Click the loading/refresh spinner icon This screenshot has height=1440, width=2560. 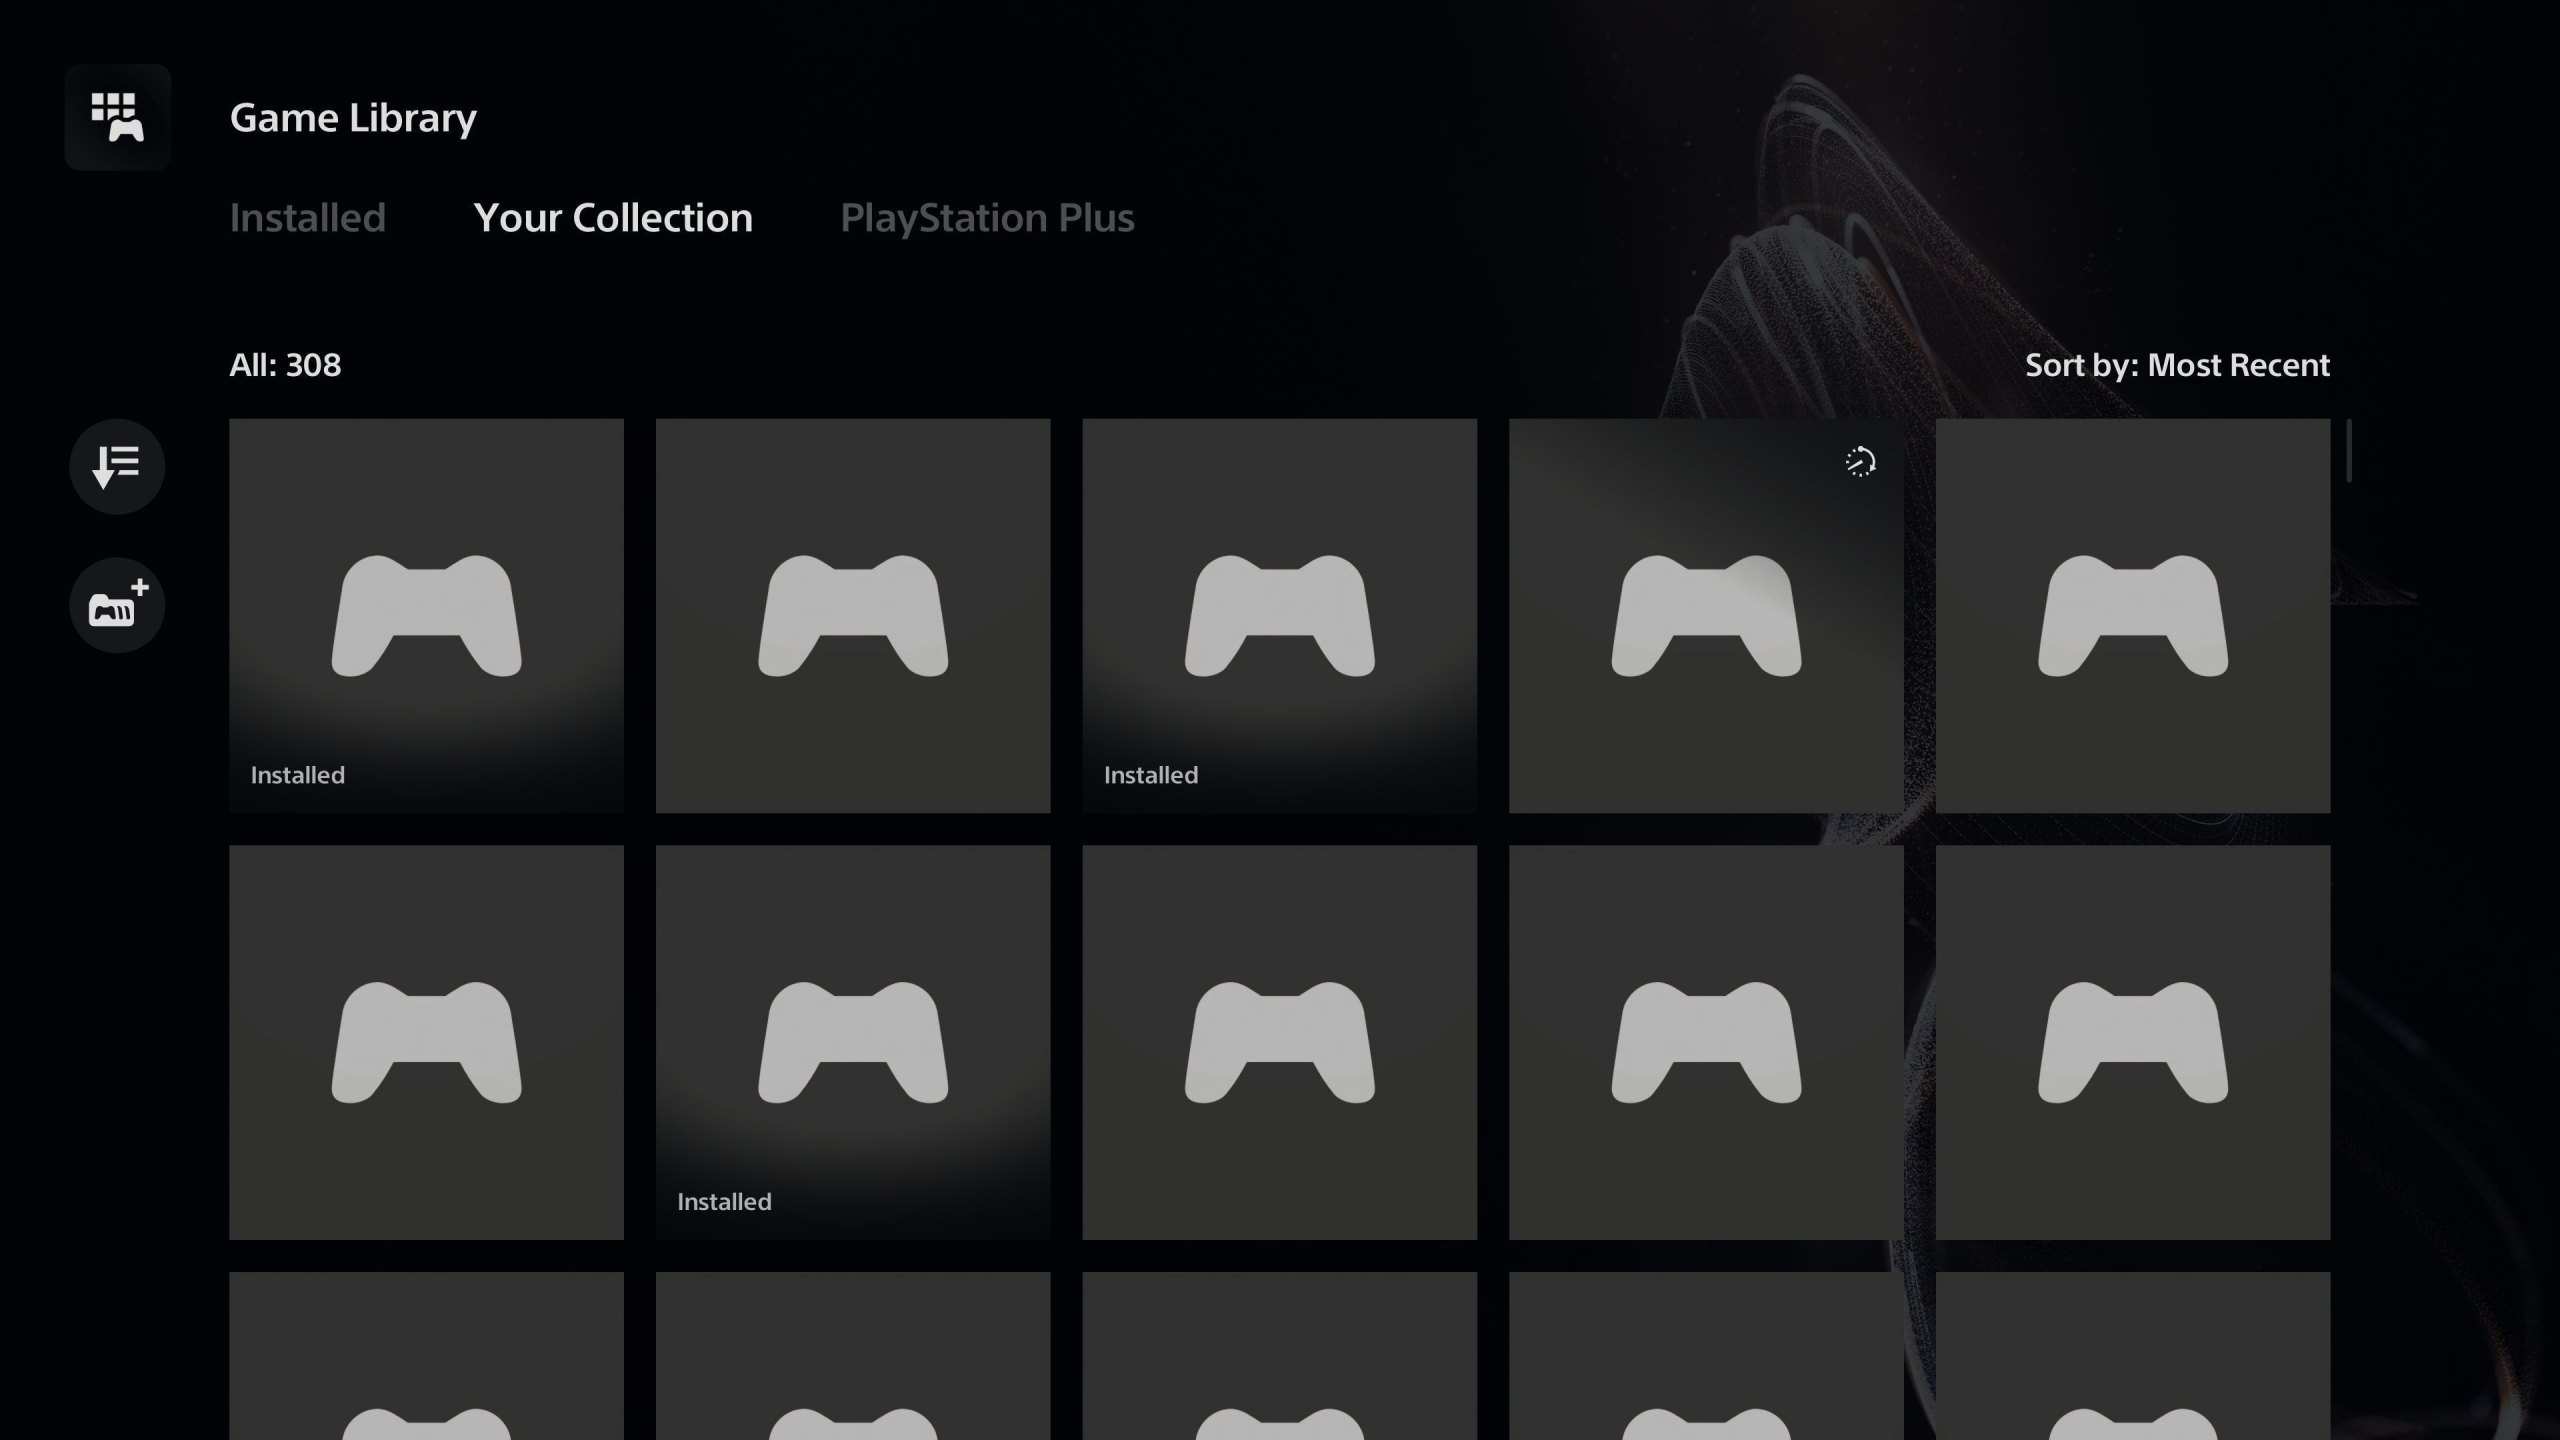(x=1860, y=462)
